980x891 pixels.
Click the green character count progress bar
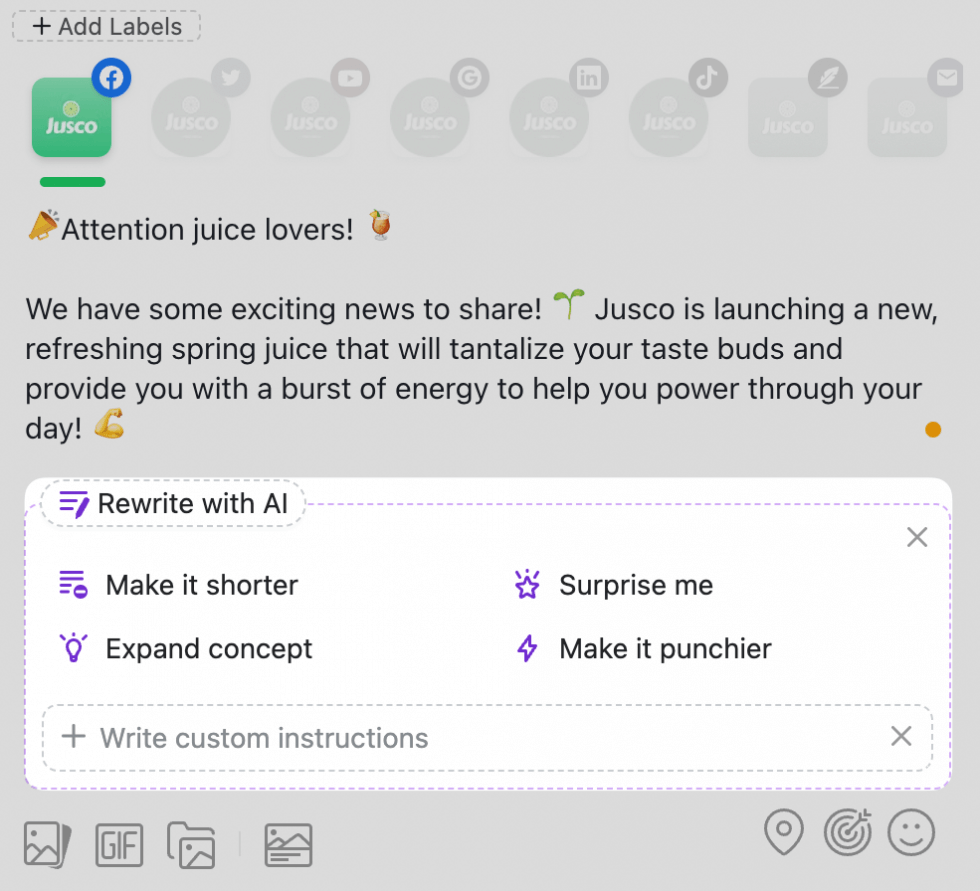(71, 182)
